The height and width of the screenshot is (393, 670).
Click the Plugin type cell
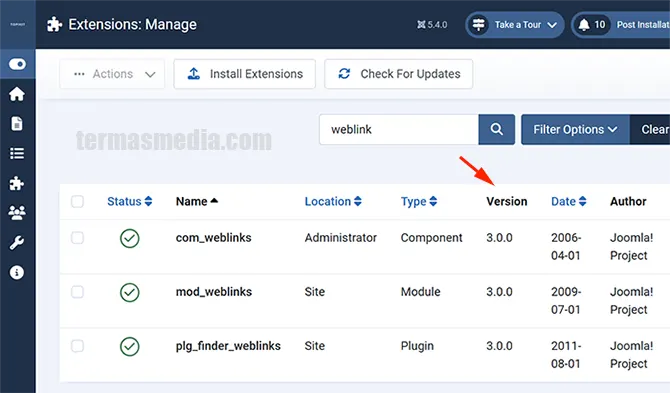pos(417,346)
